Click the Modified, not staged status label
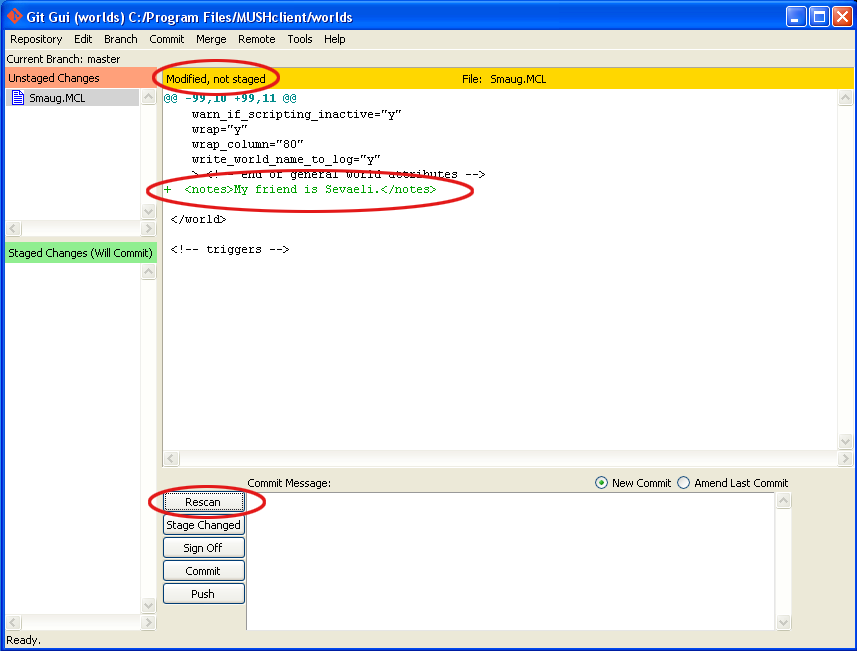Screen dimensions: 857x651 click(216, 79)
